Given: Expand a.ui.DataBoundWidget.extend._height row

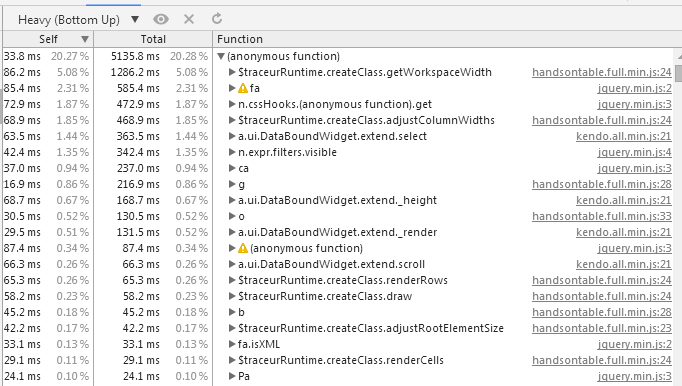Looking at the screenshot, I should point(232,200).
